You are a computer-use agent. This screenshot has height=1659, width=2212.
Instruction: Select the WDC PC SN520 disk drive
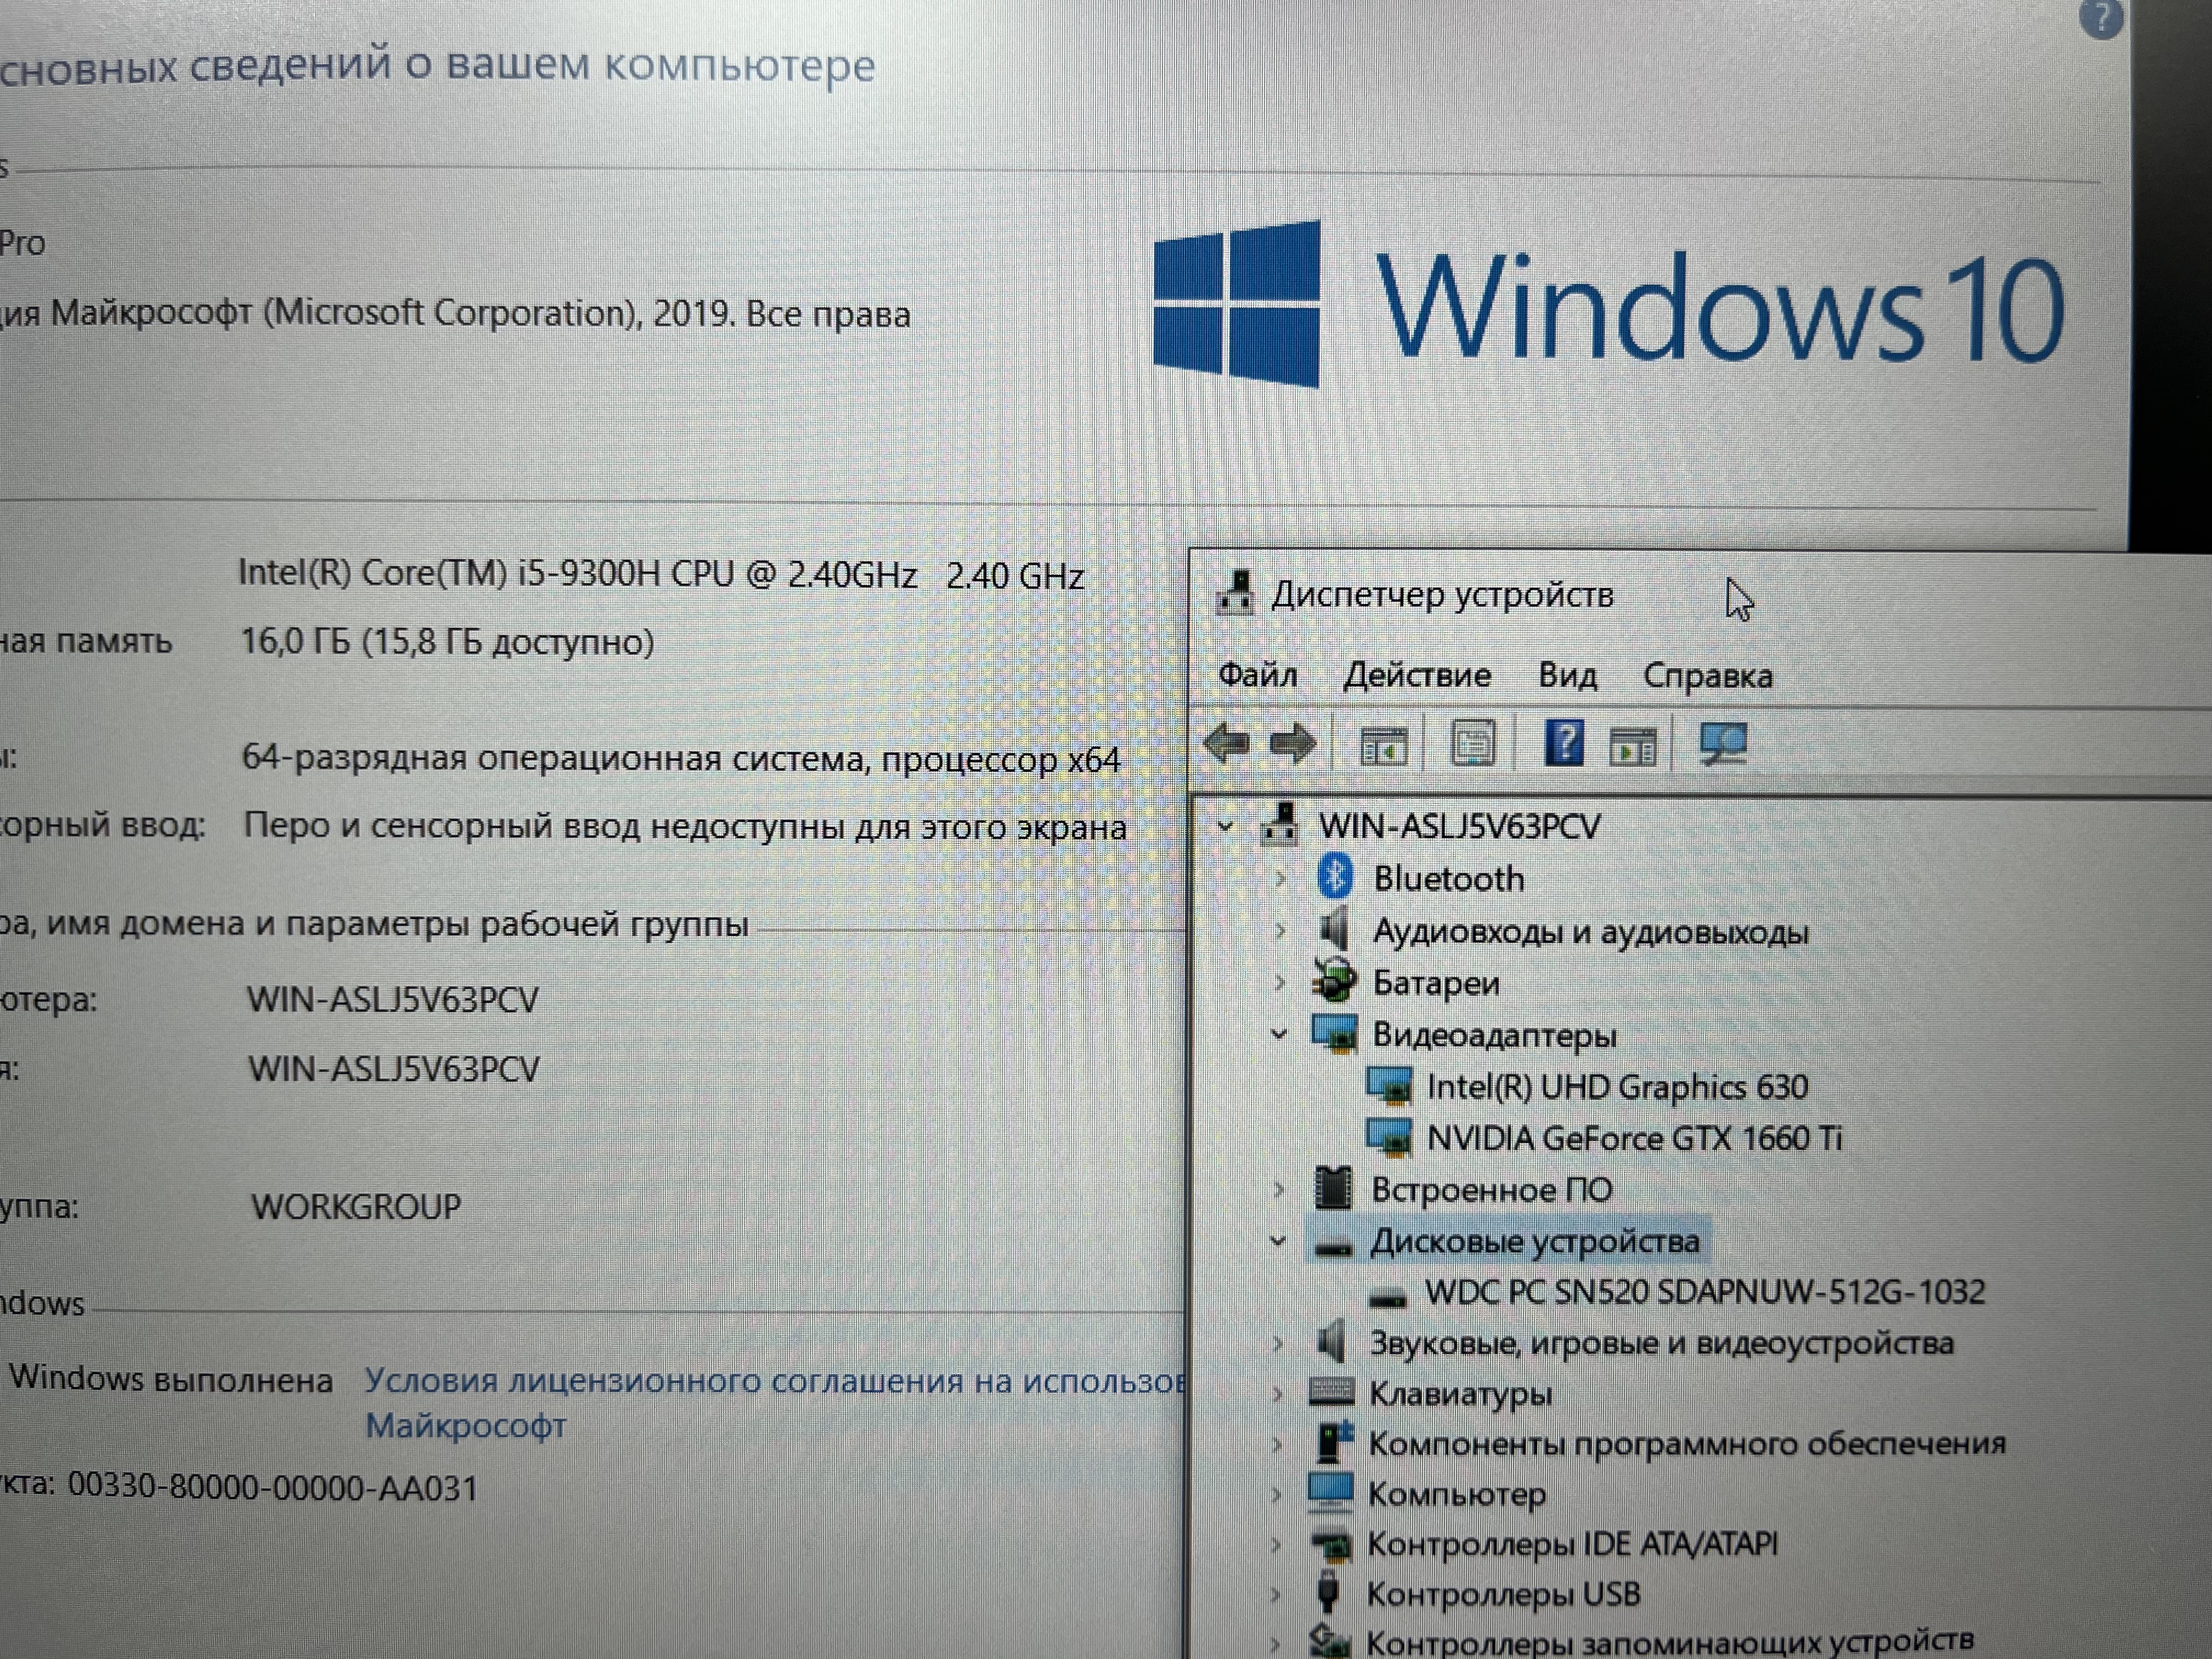[x=1704, y=1292]
